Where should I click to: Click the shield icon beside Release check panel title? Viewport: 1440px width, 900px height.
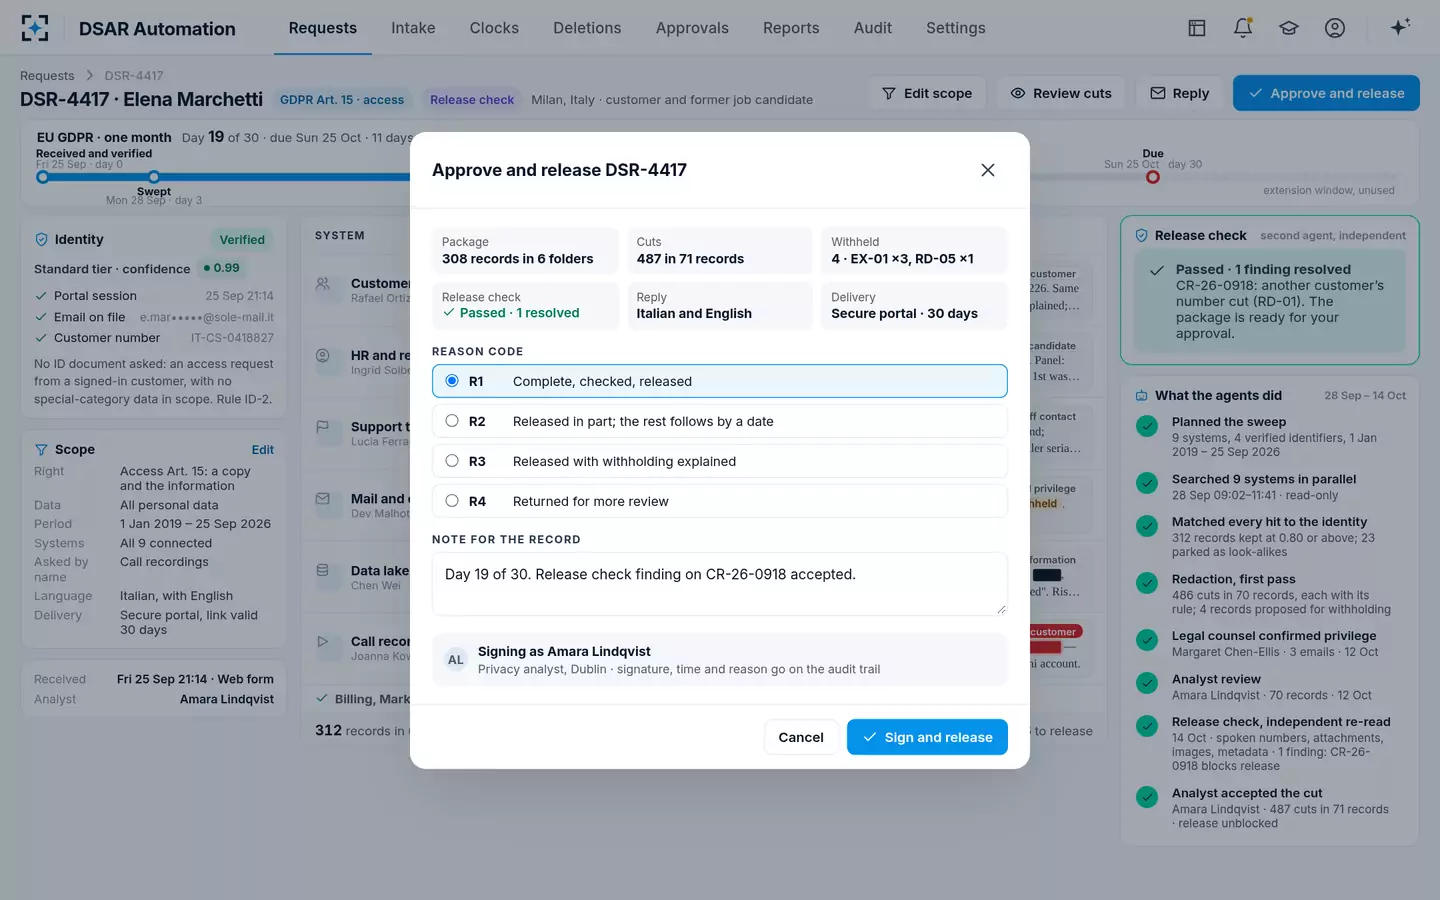pyautogui.click(x=1142, y=236)
